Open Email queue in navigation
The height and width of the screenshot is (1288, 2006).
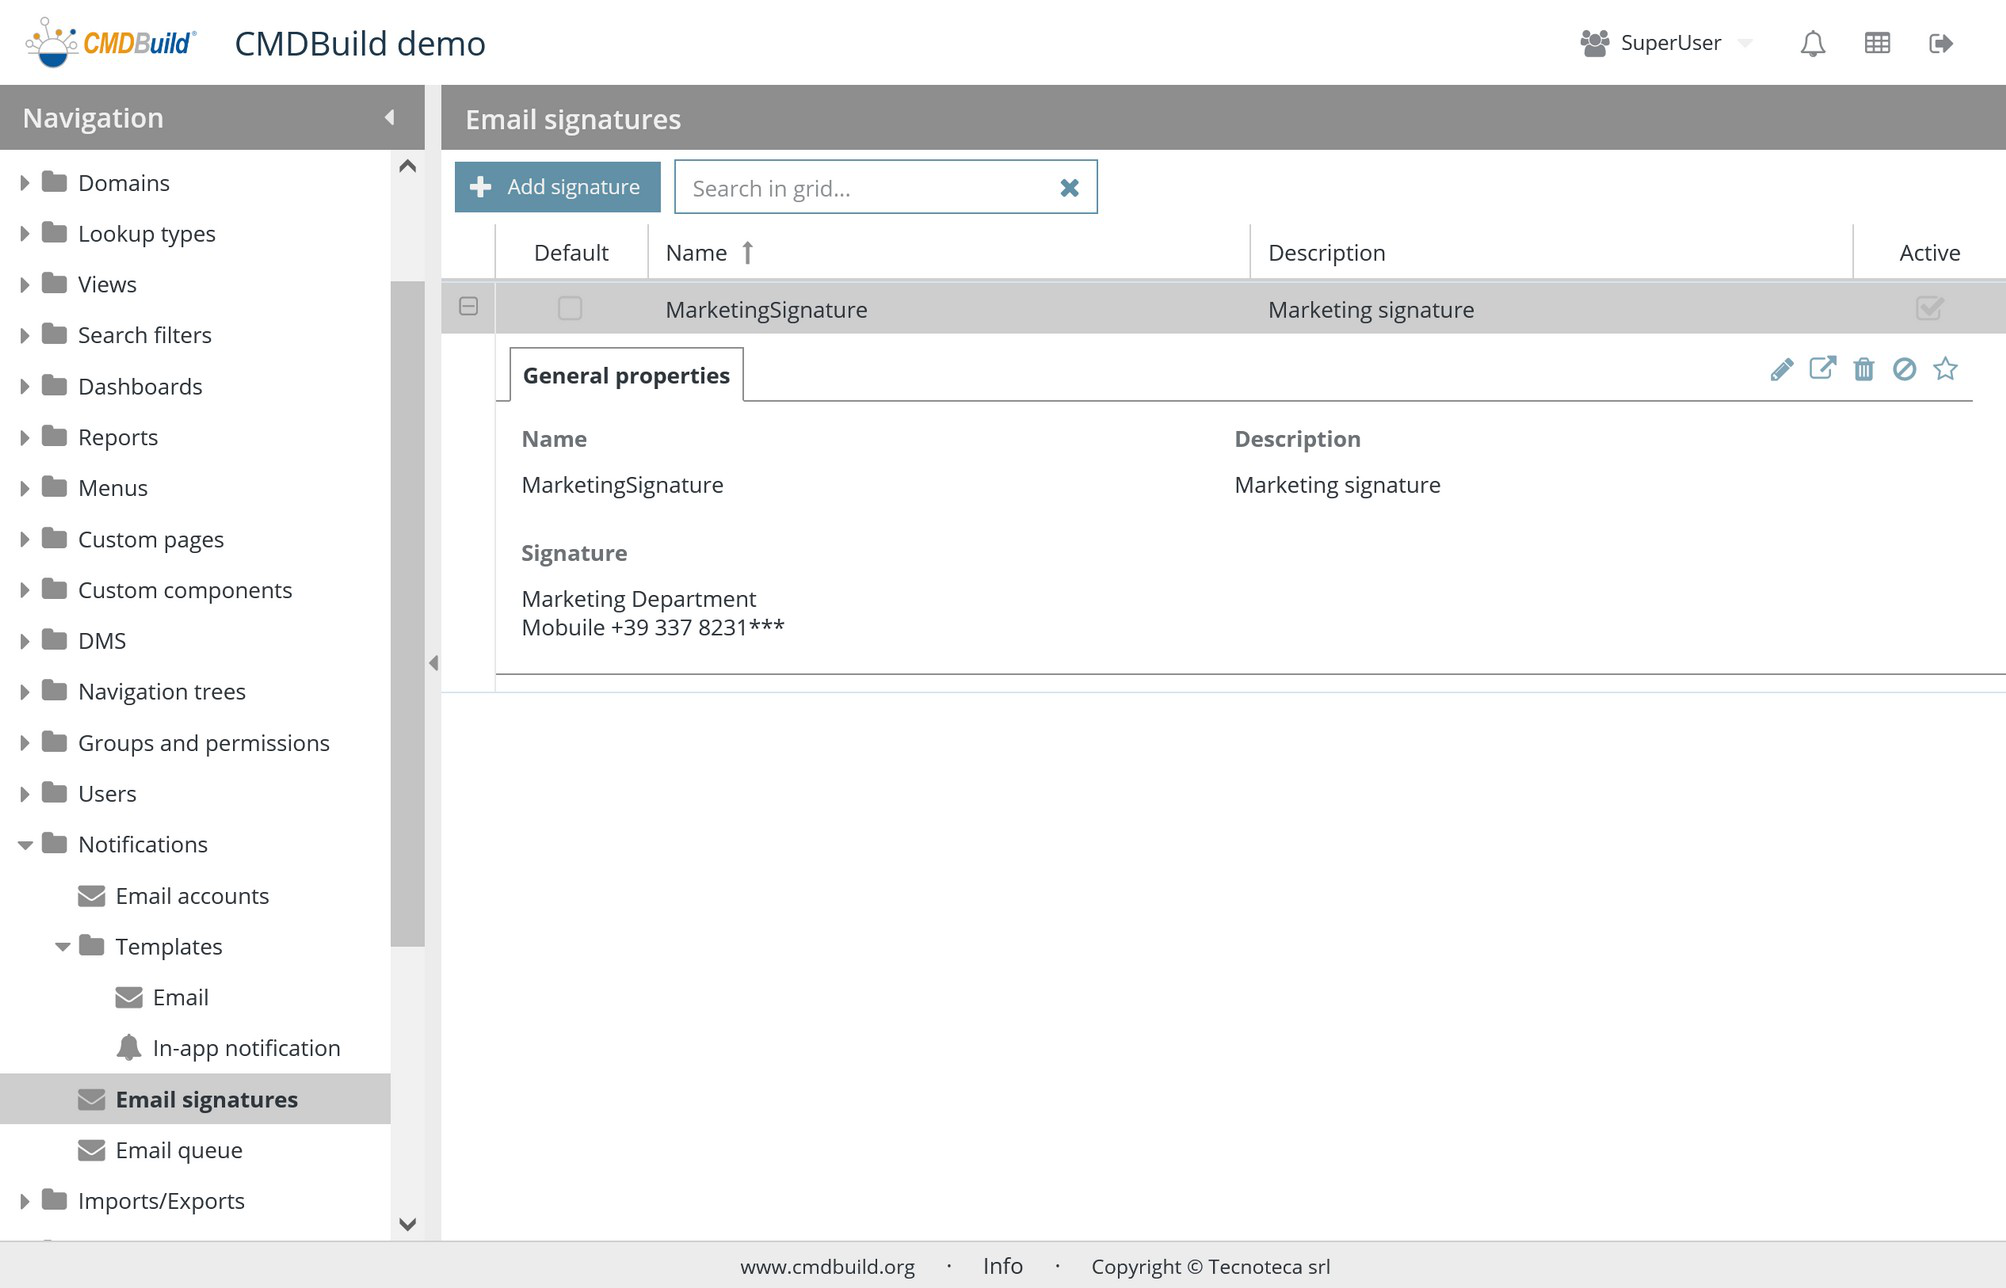point(178,1150)
